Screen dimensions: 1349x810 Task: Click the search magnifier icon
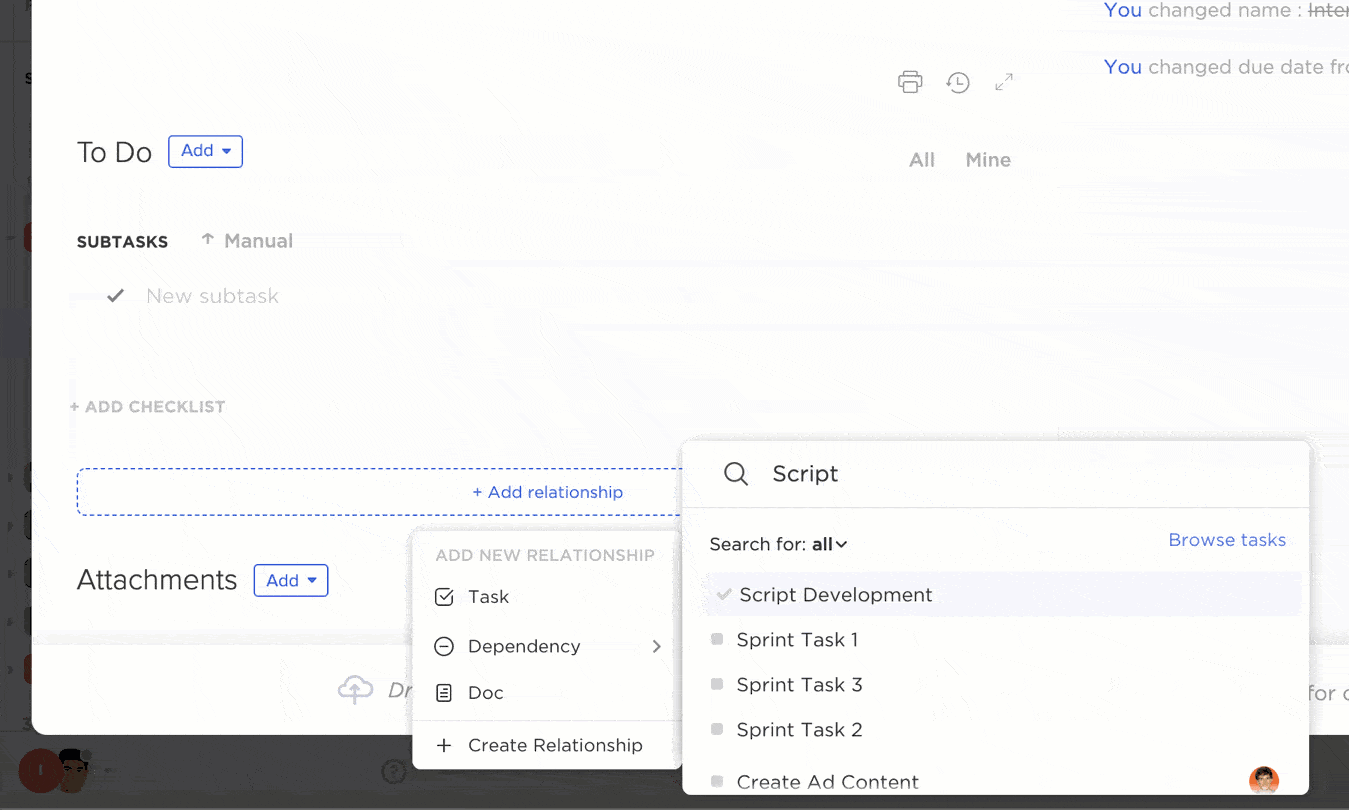[736, 474]
